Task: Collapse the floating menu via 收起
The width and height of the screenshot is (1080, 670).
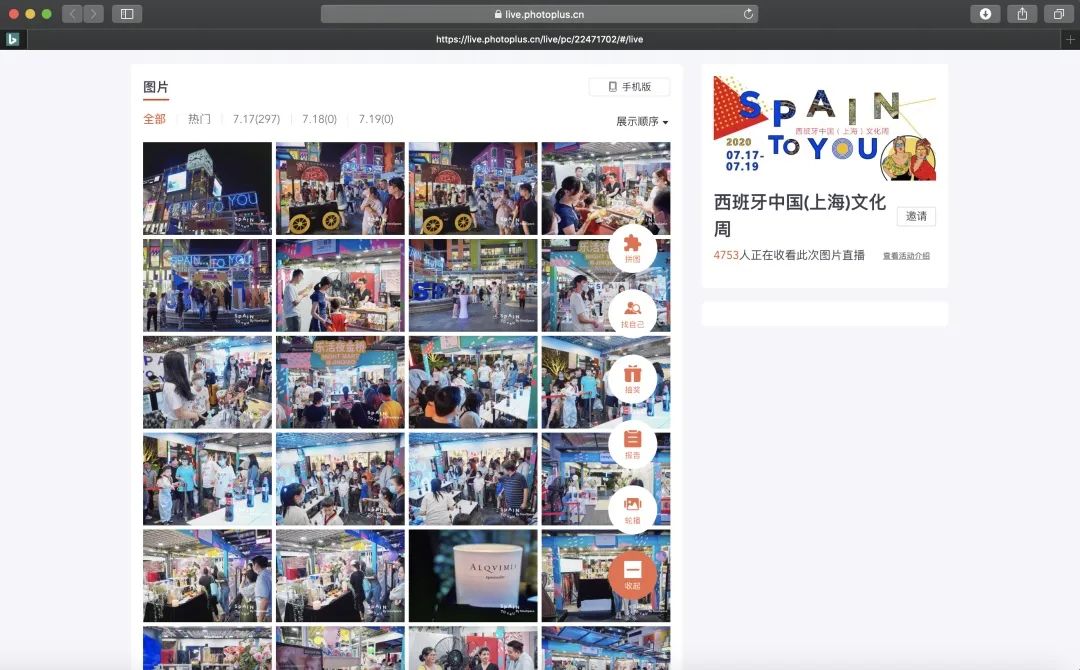Action: click(633, 575)
